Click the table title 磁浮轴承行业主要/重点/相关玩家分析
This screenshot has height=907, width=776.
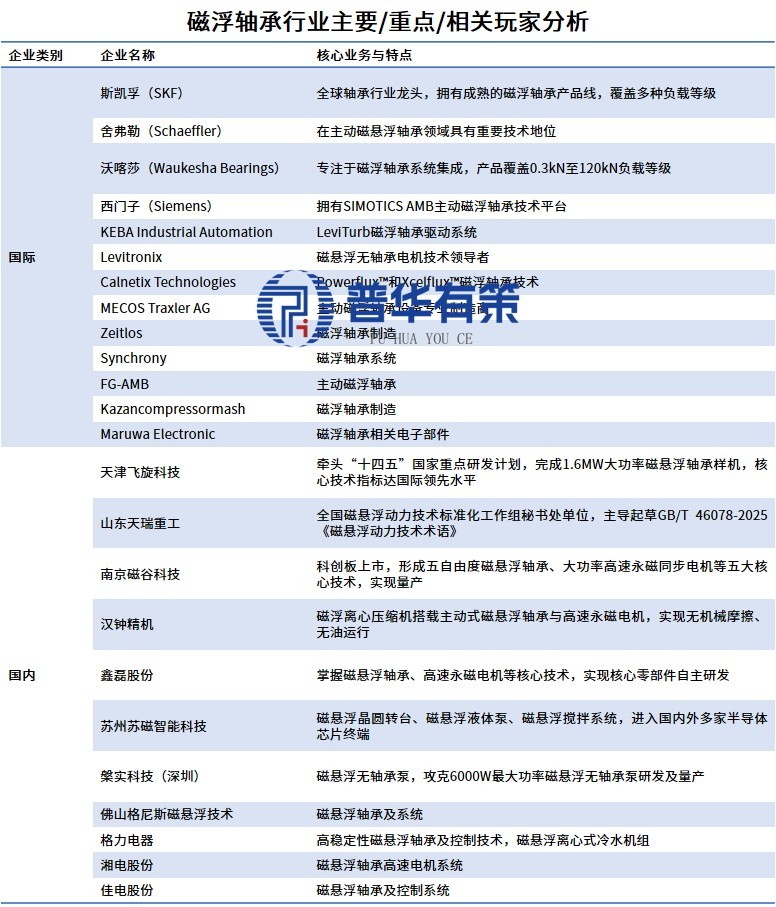click(x=387, y=22)
